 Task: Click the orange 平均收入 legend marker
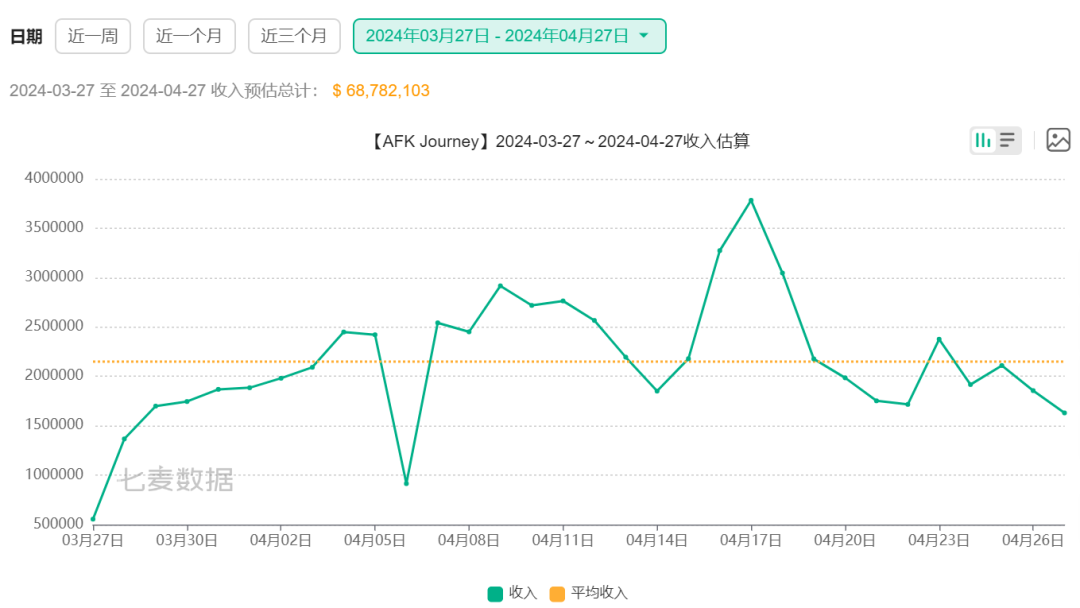tap(557, 593)
